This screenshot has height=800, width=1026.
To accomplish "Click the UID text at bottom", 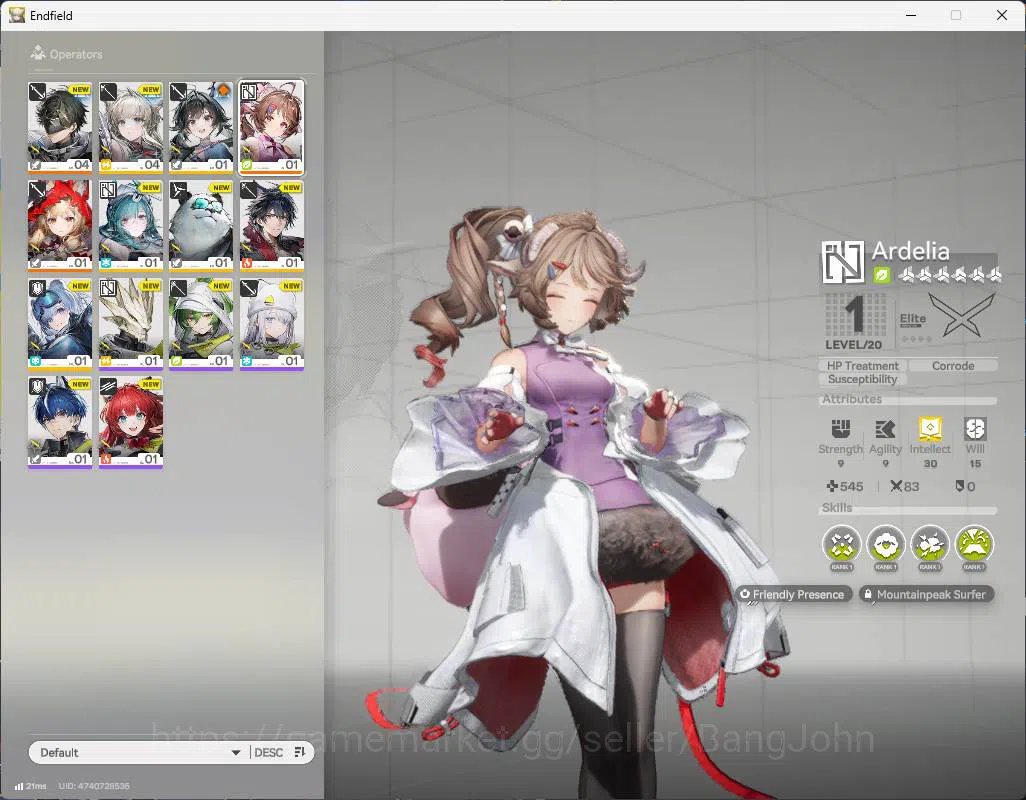I will (x=94, y=786).
